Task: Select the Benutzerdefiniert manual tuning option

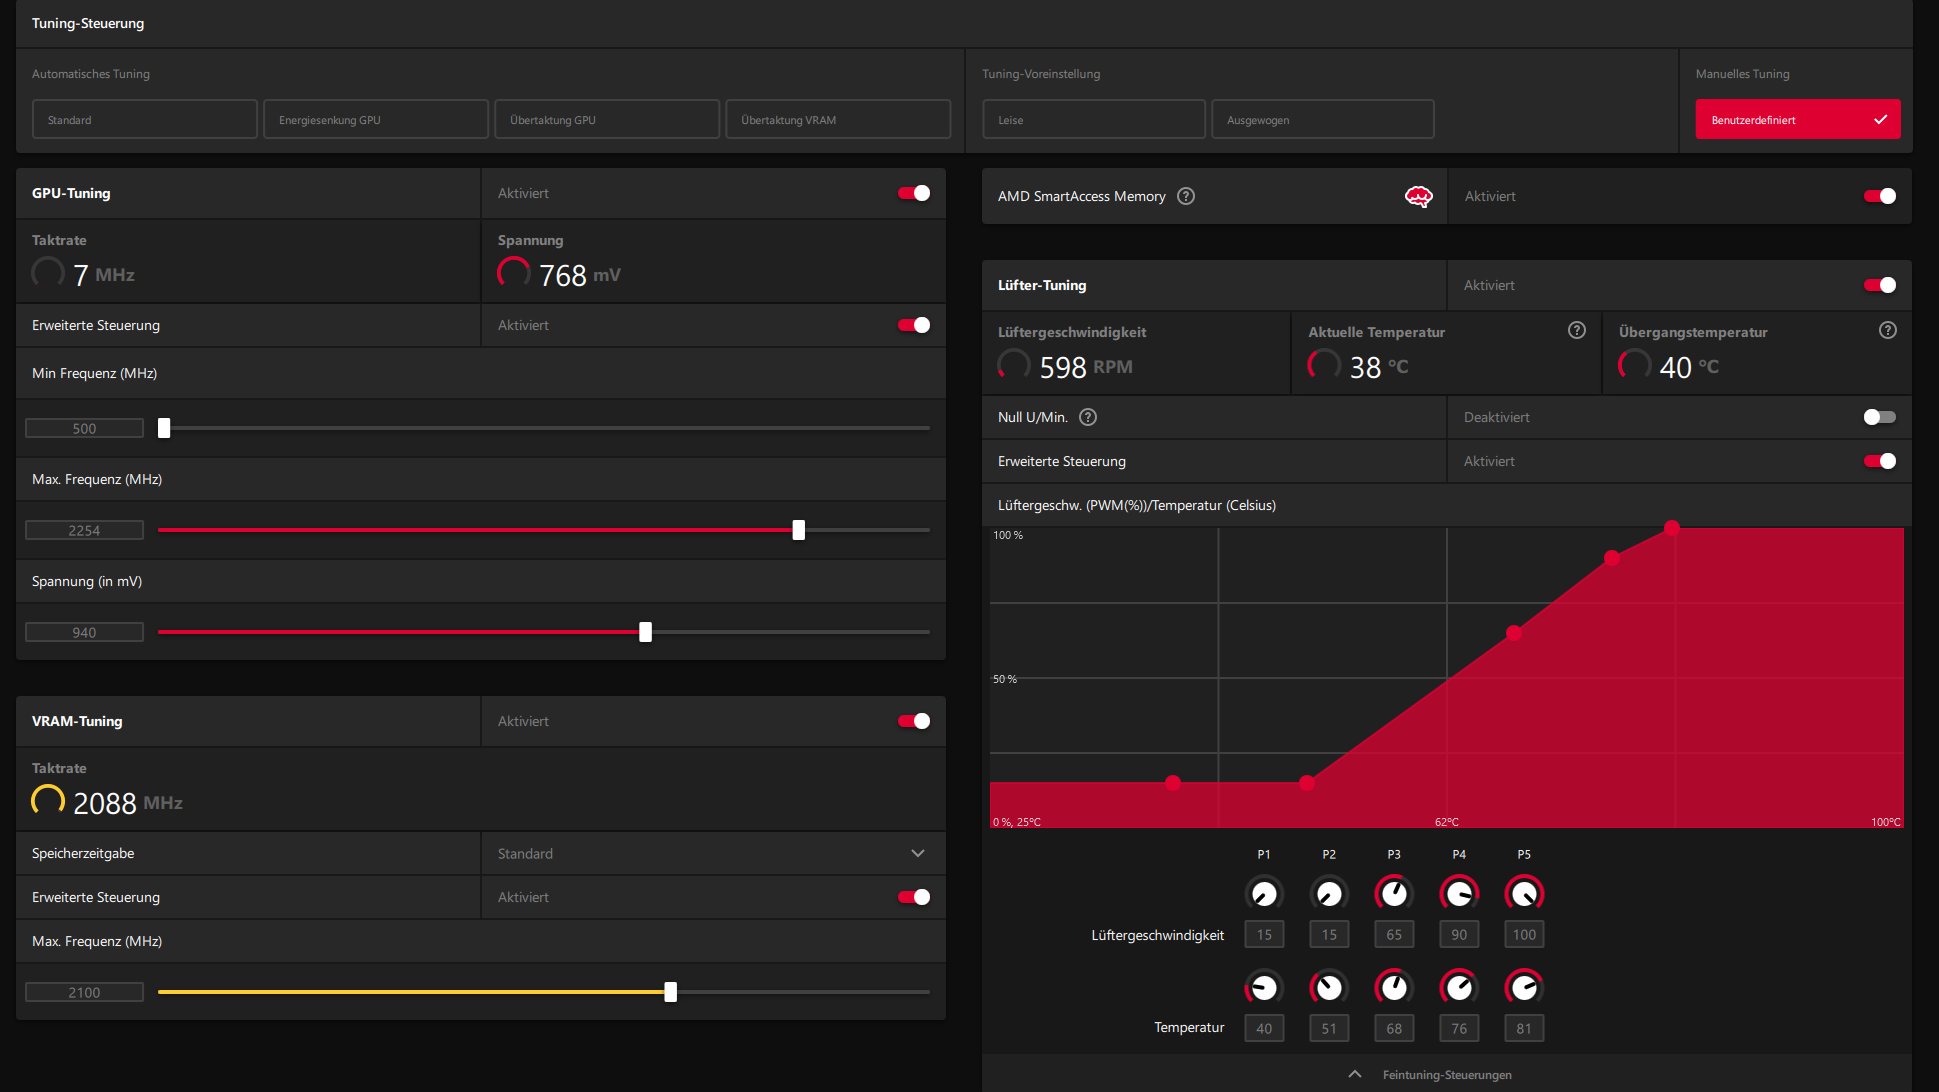Action: [x=1797, y=120]
